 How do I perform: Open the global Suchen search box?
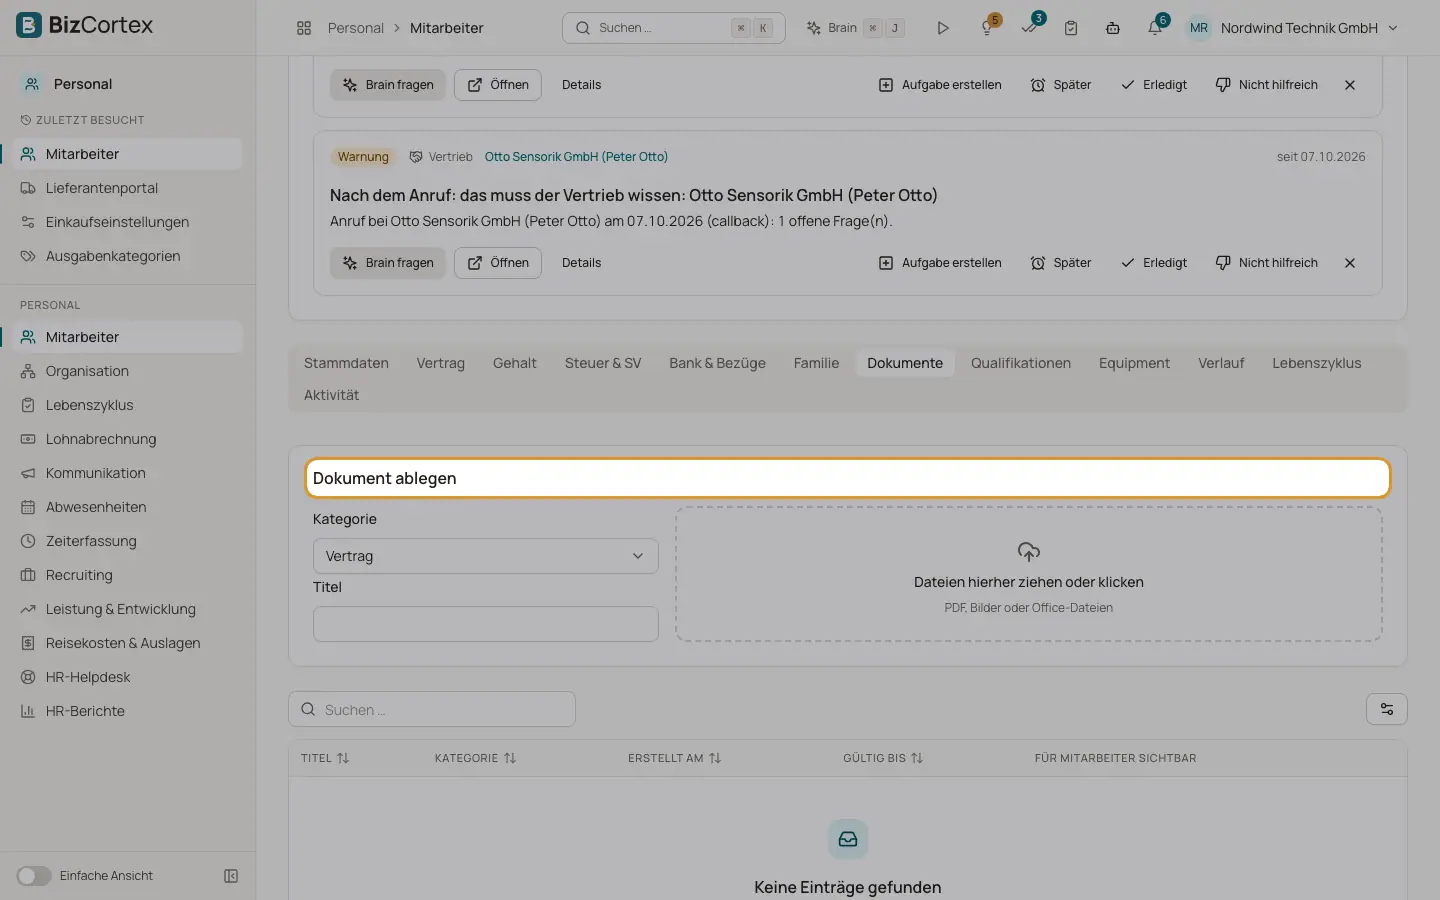coord(674,28)
